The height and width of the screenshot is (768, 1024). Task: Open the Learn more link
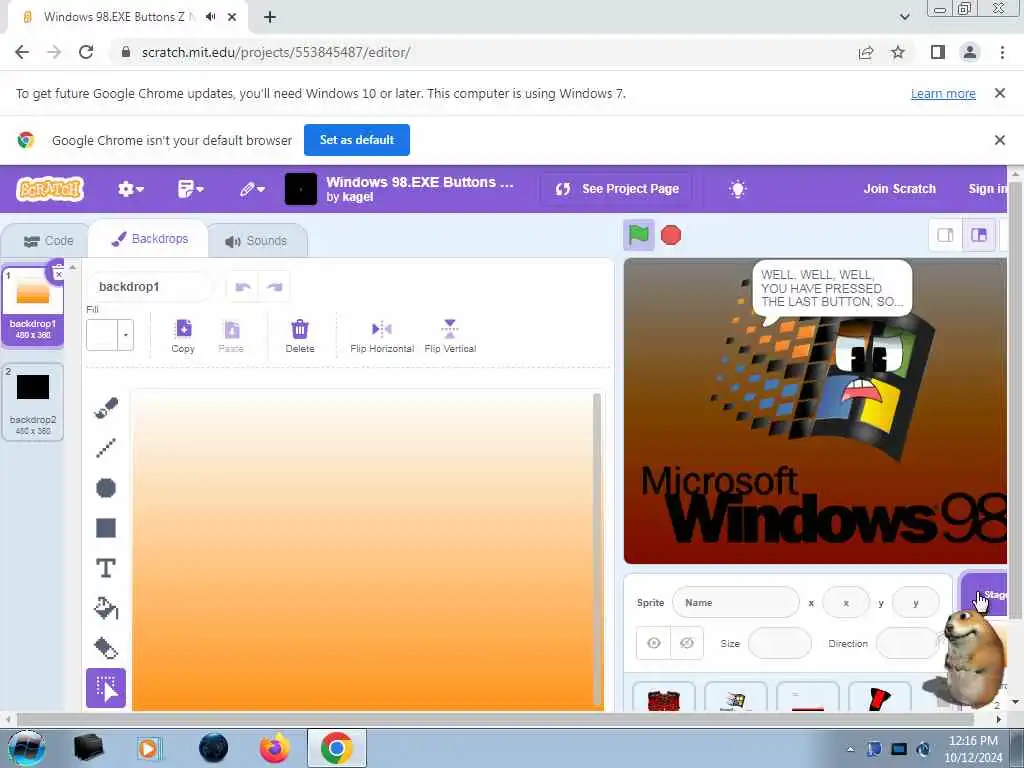[943, 93]
